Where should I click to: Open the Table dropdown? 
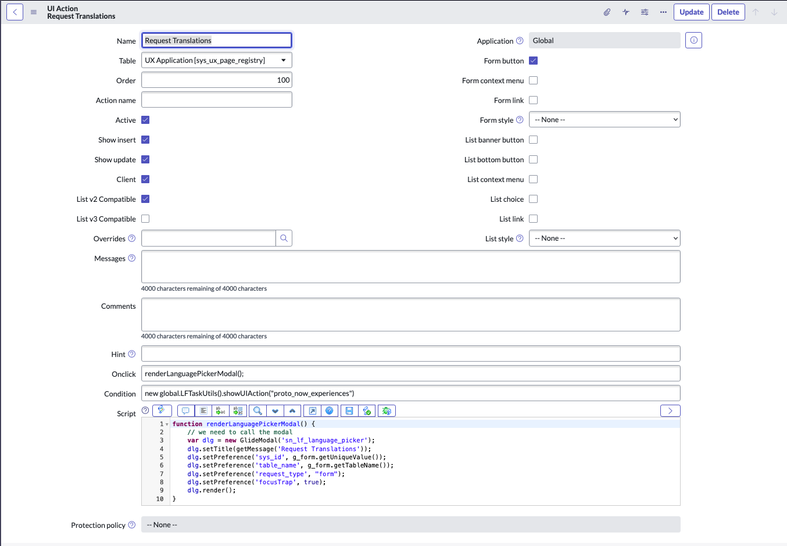217,60
